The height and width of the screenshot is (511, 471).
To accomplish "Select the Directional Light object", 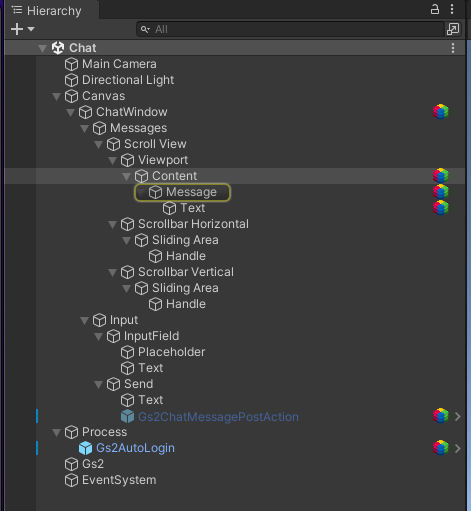I will coord(128,80).
